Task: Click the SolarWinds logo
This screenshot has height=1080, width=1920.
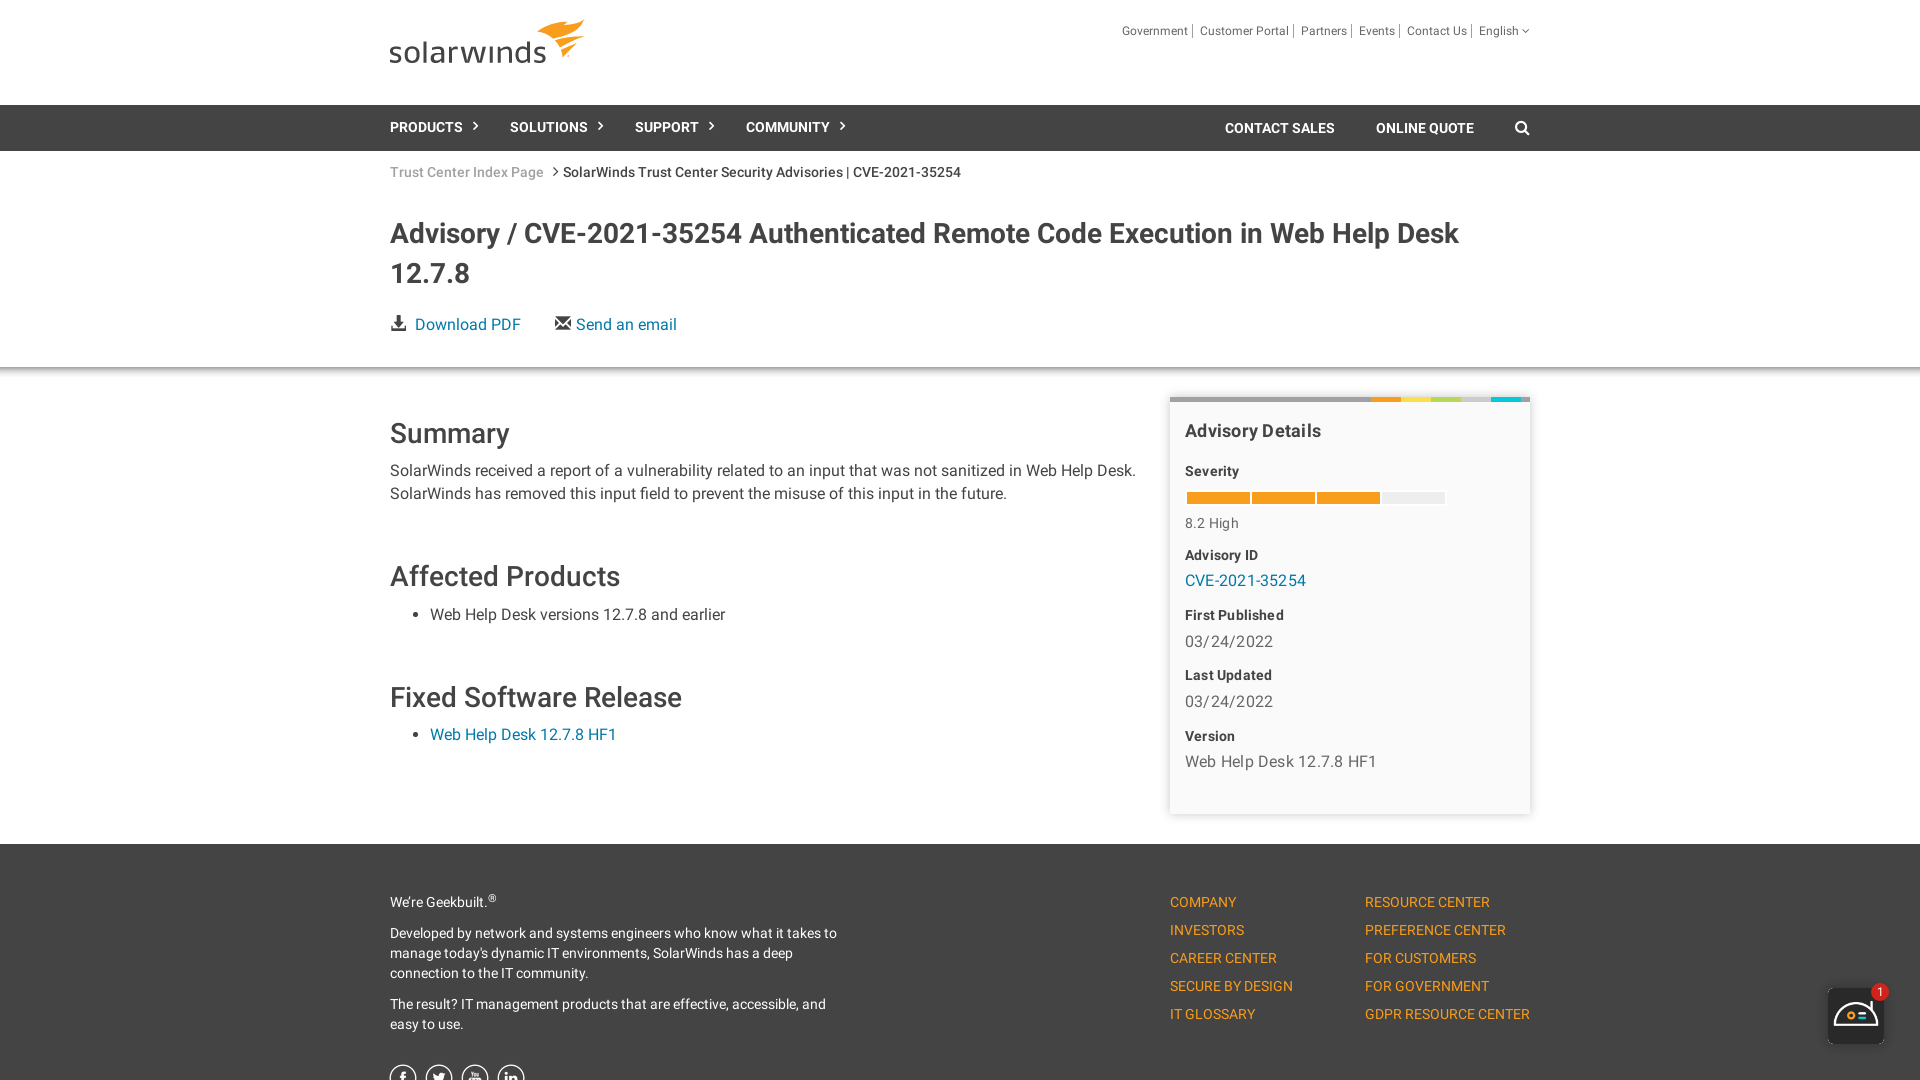Action: point(487,42)
